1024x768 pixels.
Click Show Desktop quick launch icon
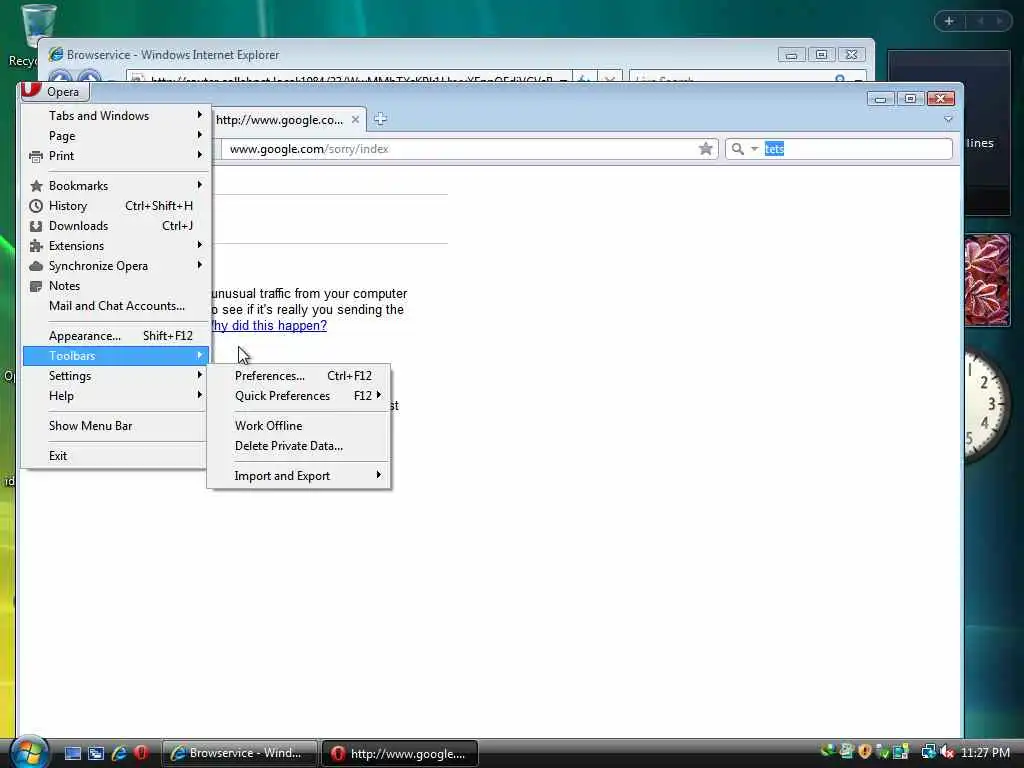point(72,753)
